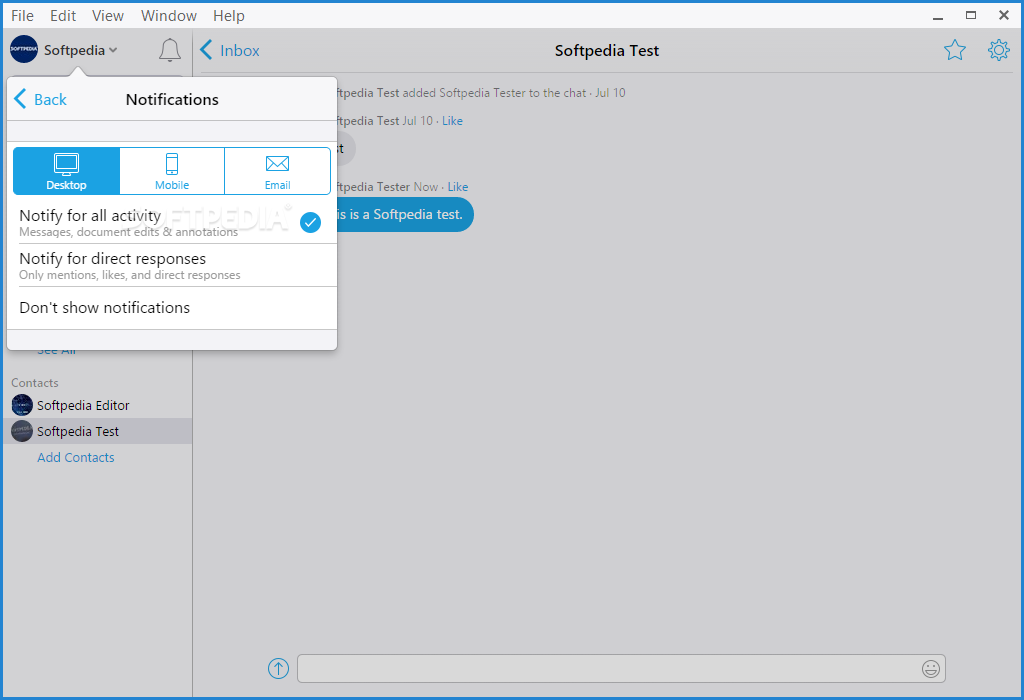The width and height of the screenshot is (1024, 700).
Task: Click the blue checkmark on all activity
Action: point(310,223)
